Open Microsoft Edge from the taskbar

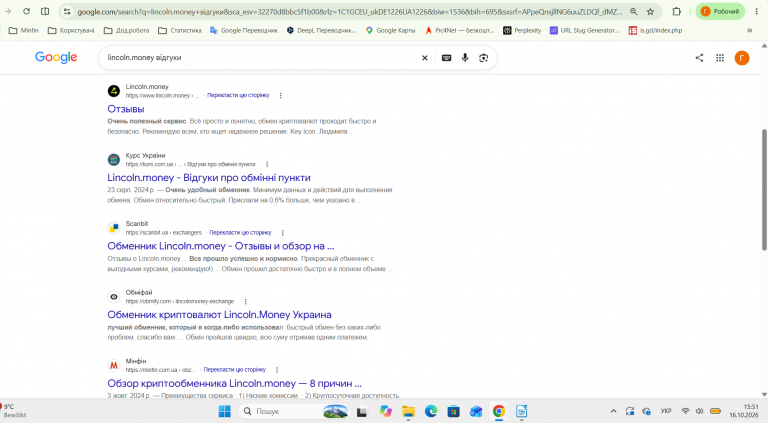click(431, 411)
